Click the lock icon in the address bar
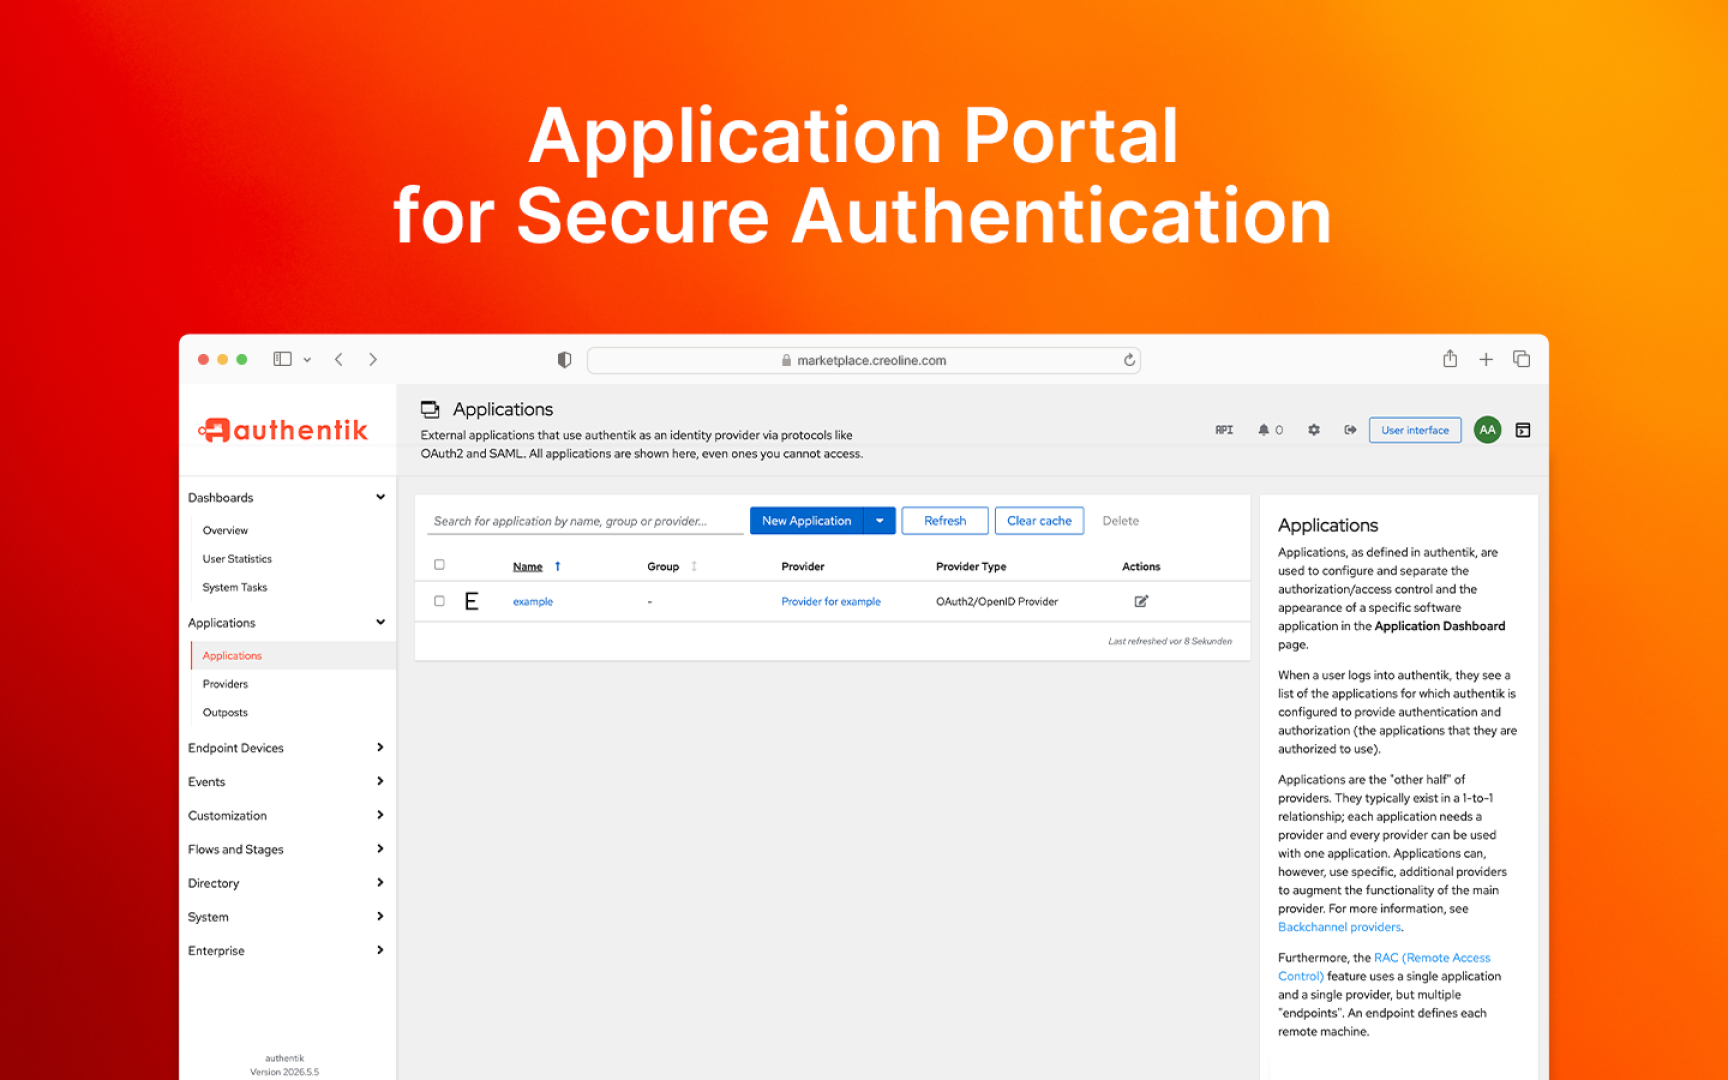 [x=786, y=360]
